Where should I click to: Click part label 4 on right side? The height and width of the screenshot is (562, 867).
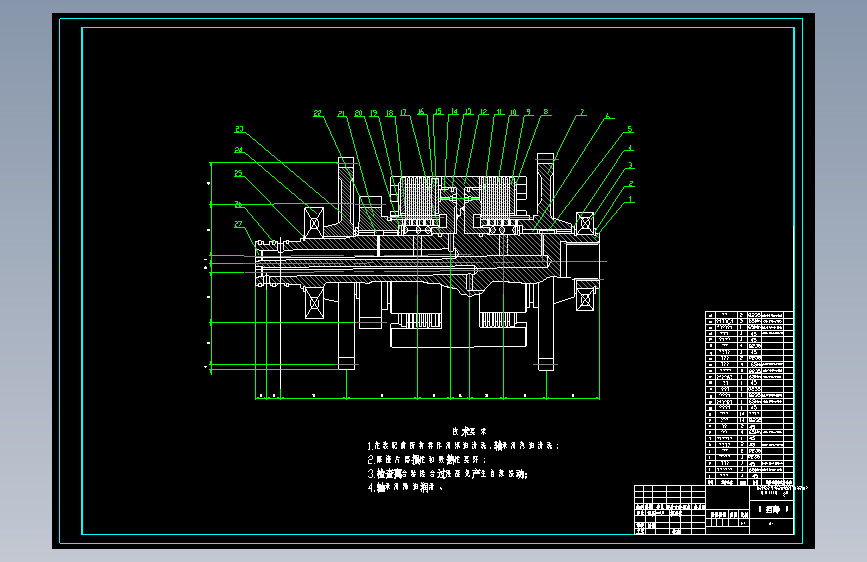(630, 148)
